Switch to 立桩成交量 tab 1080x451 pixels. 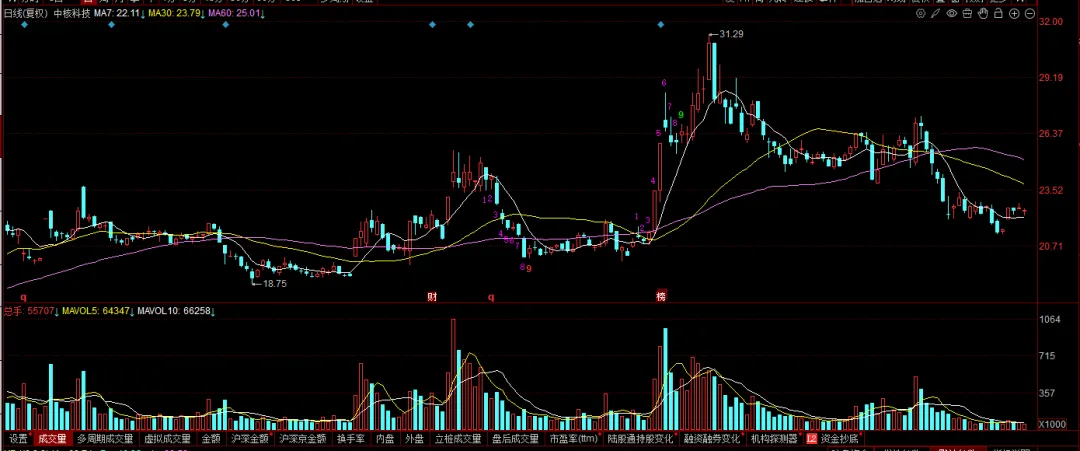[458, 438]
